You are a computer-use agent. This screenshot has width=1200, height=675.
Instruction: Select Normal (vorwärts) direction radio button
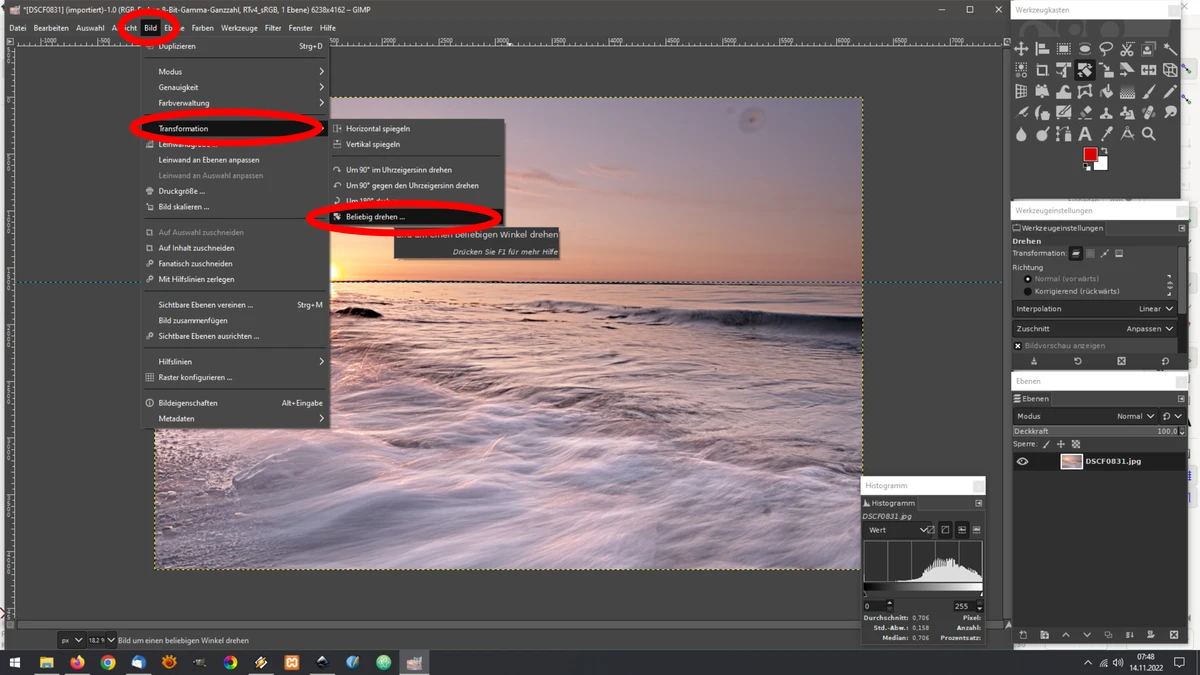[1028, 279]
